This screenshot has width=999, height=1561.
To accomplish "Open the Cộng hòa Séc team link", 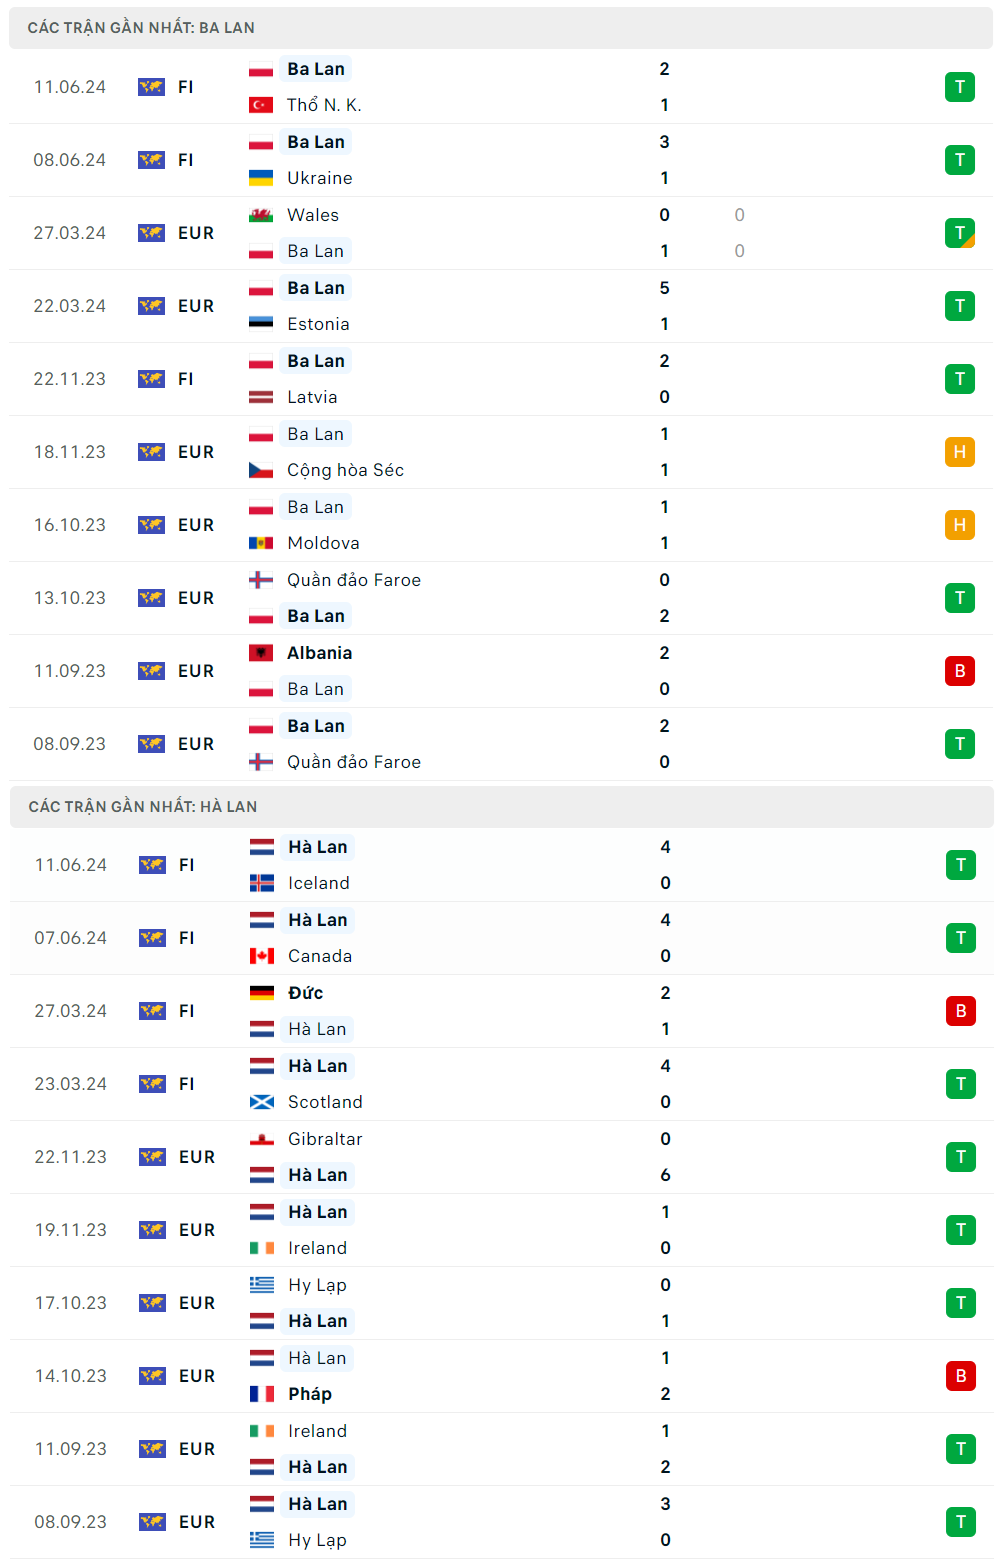I will [x=345, y=470].
